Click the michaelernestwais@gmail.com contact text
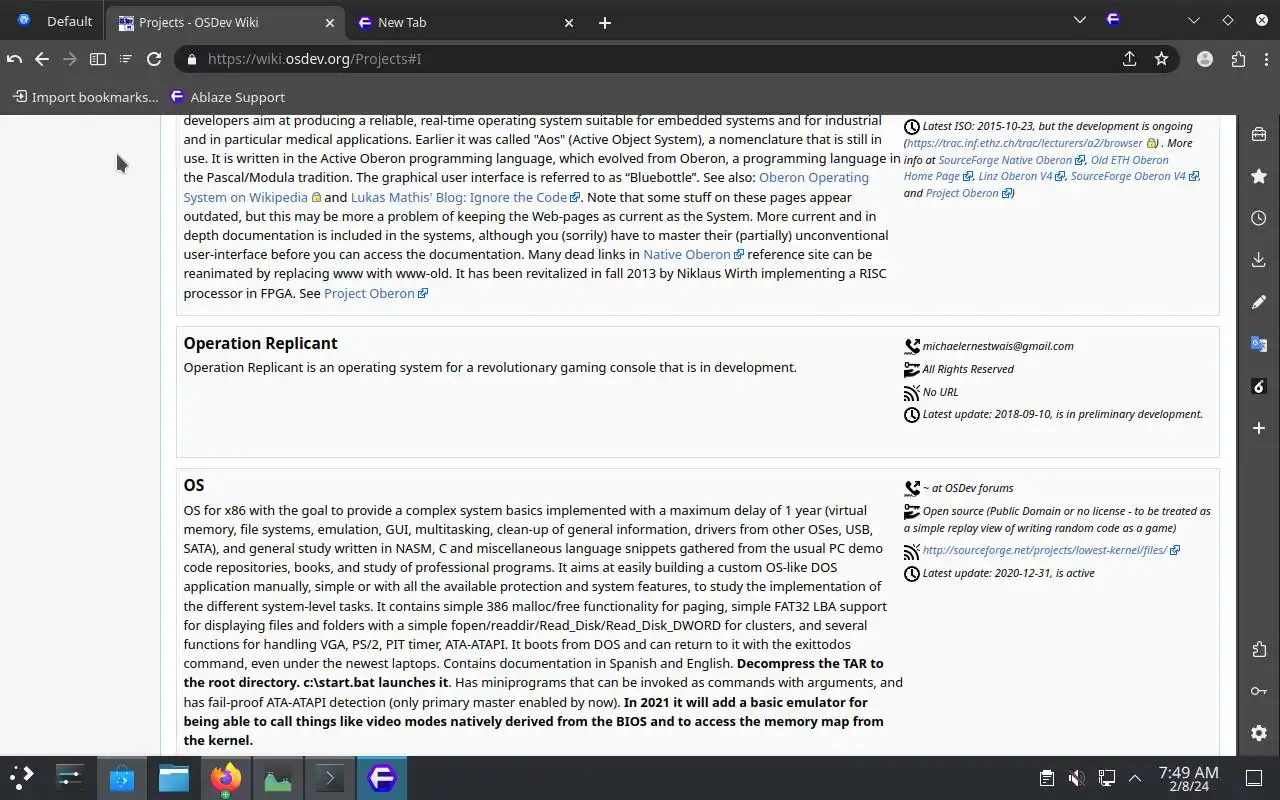 pyautogui.click(x=998, y=346)
